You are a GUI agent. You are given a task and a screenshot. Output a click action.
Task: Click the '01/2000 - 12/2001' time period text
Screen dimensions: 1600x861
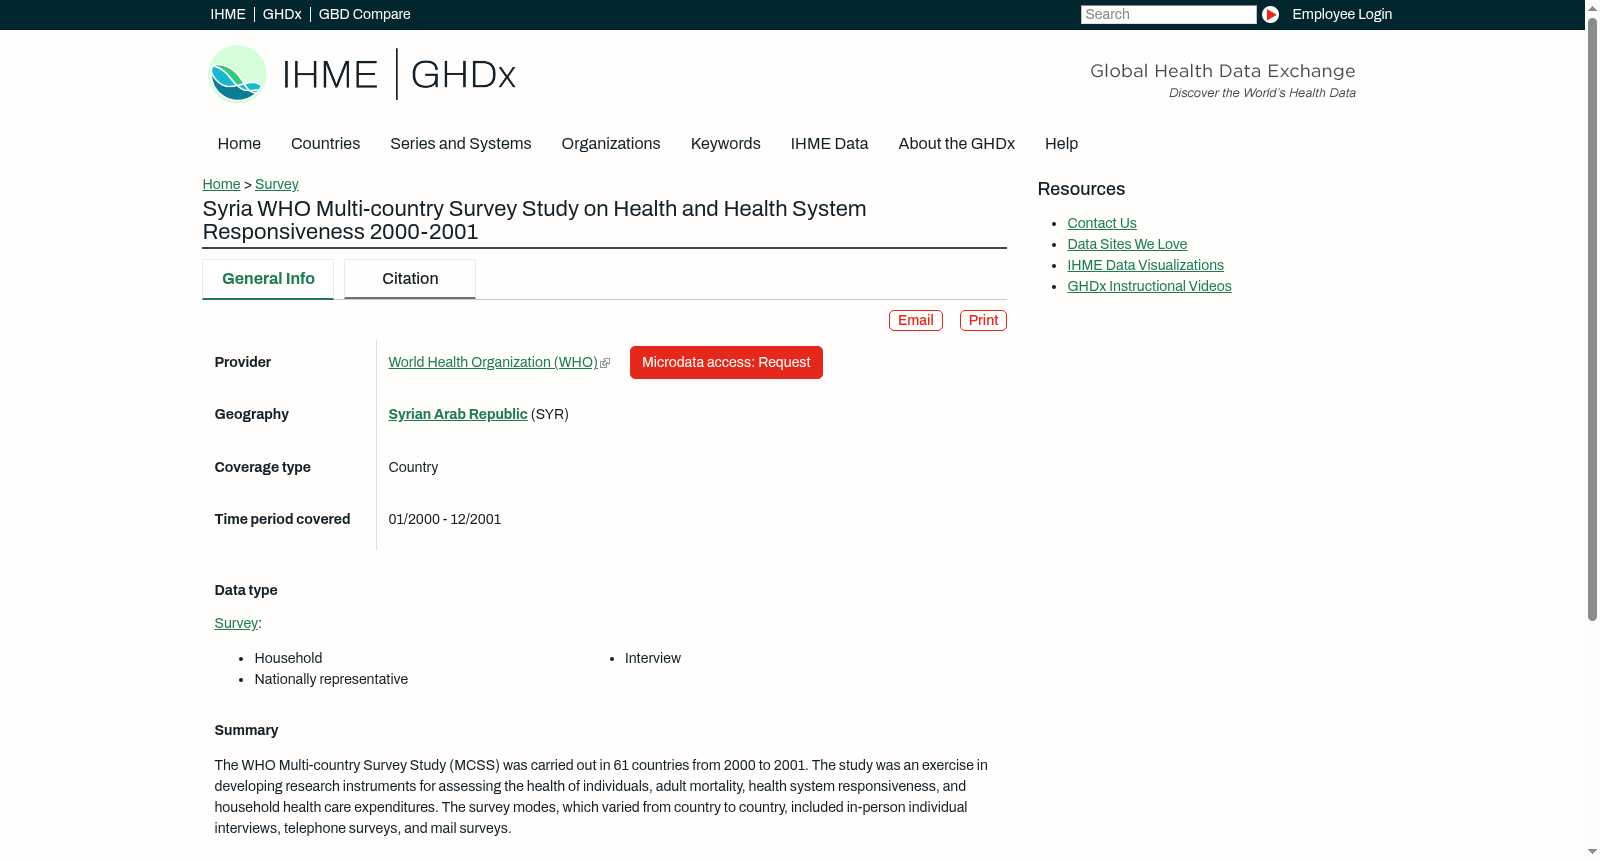point(445,519)
